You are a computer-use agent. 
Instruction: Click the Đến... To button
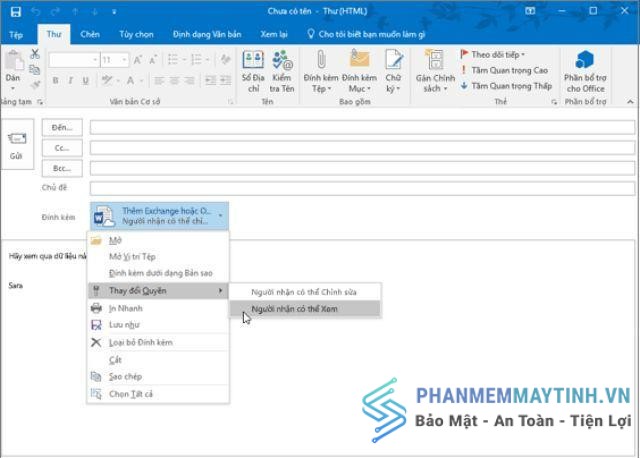click(x=62, y=128)
